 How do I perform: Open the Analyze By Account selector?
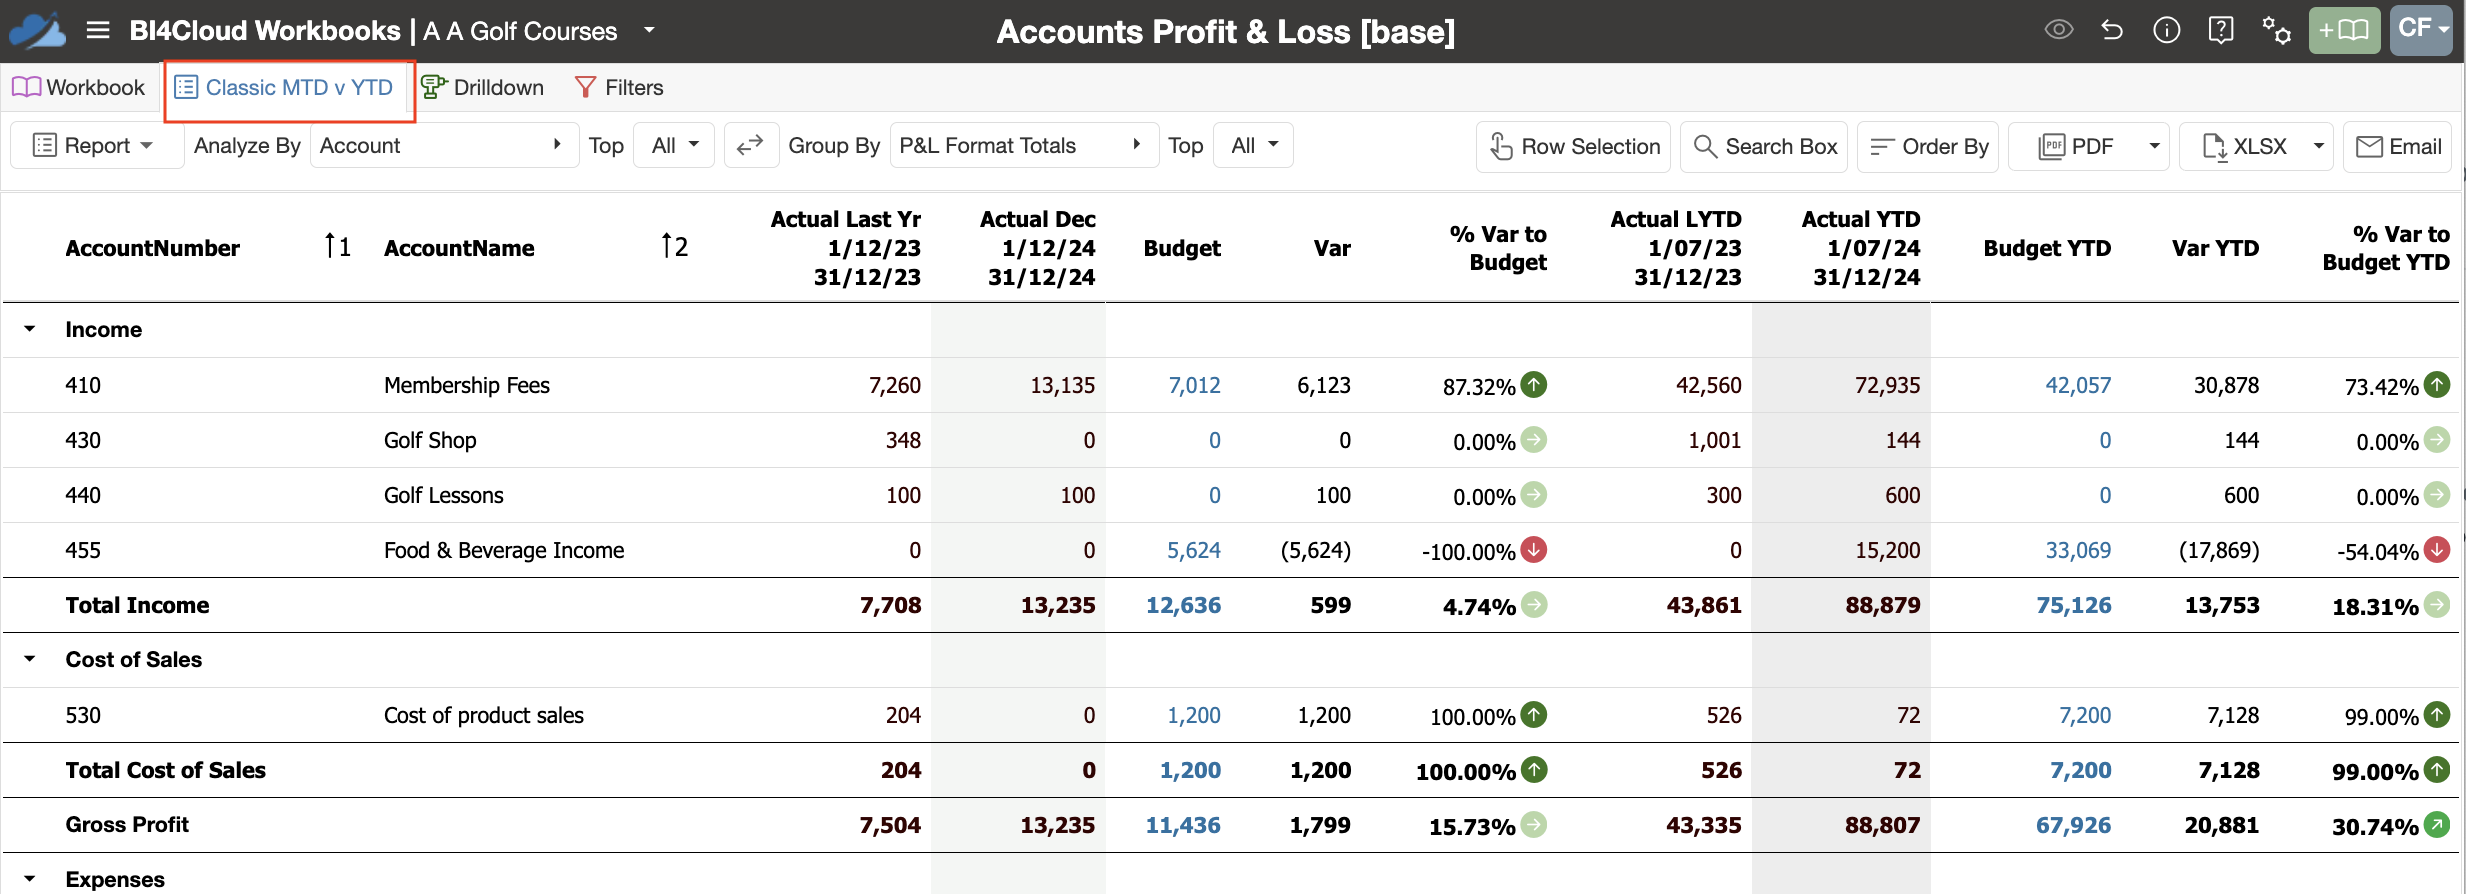pyautogui.click(x=443, y=146)
